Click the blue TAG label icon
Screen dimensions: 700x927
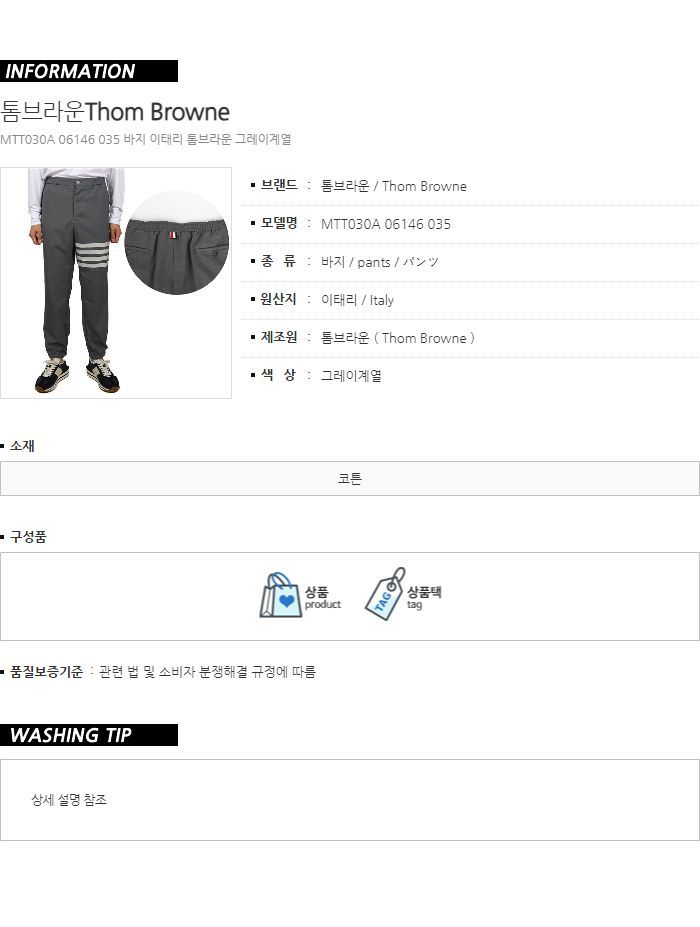click(385, 594)
